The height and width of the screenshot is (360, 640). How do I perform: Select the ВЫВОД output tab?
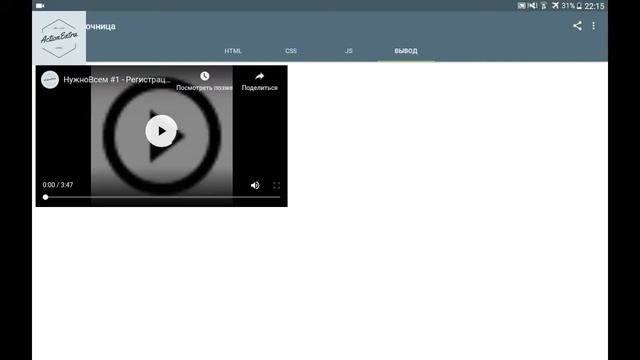(406, 51)
